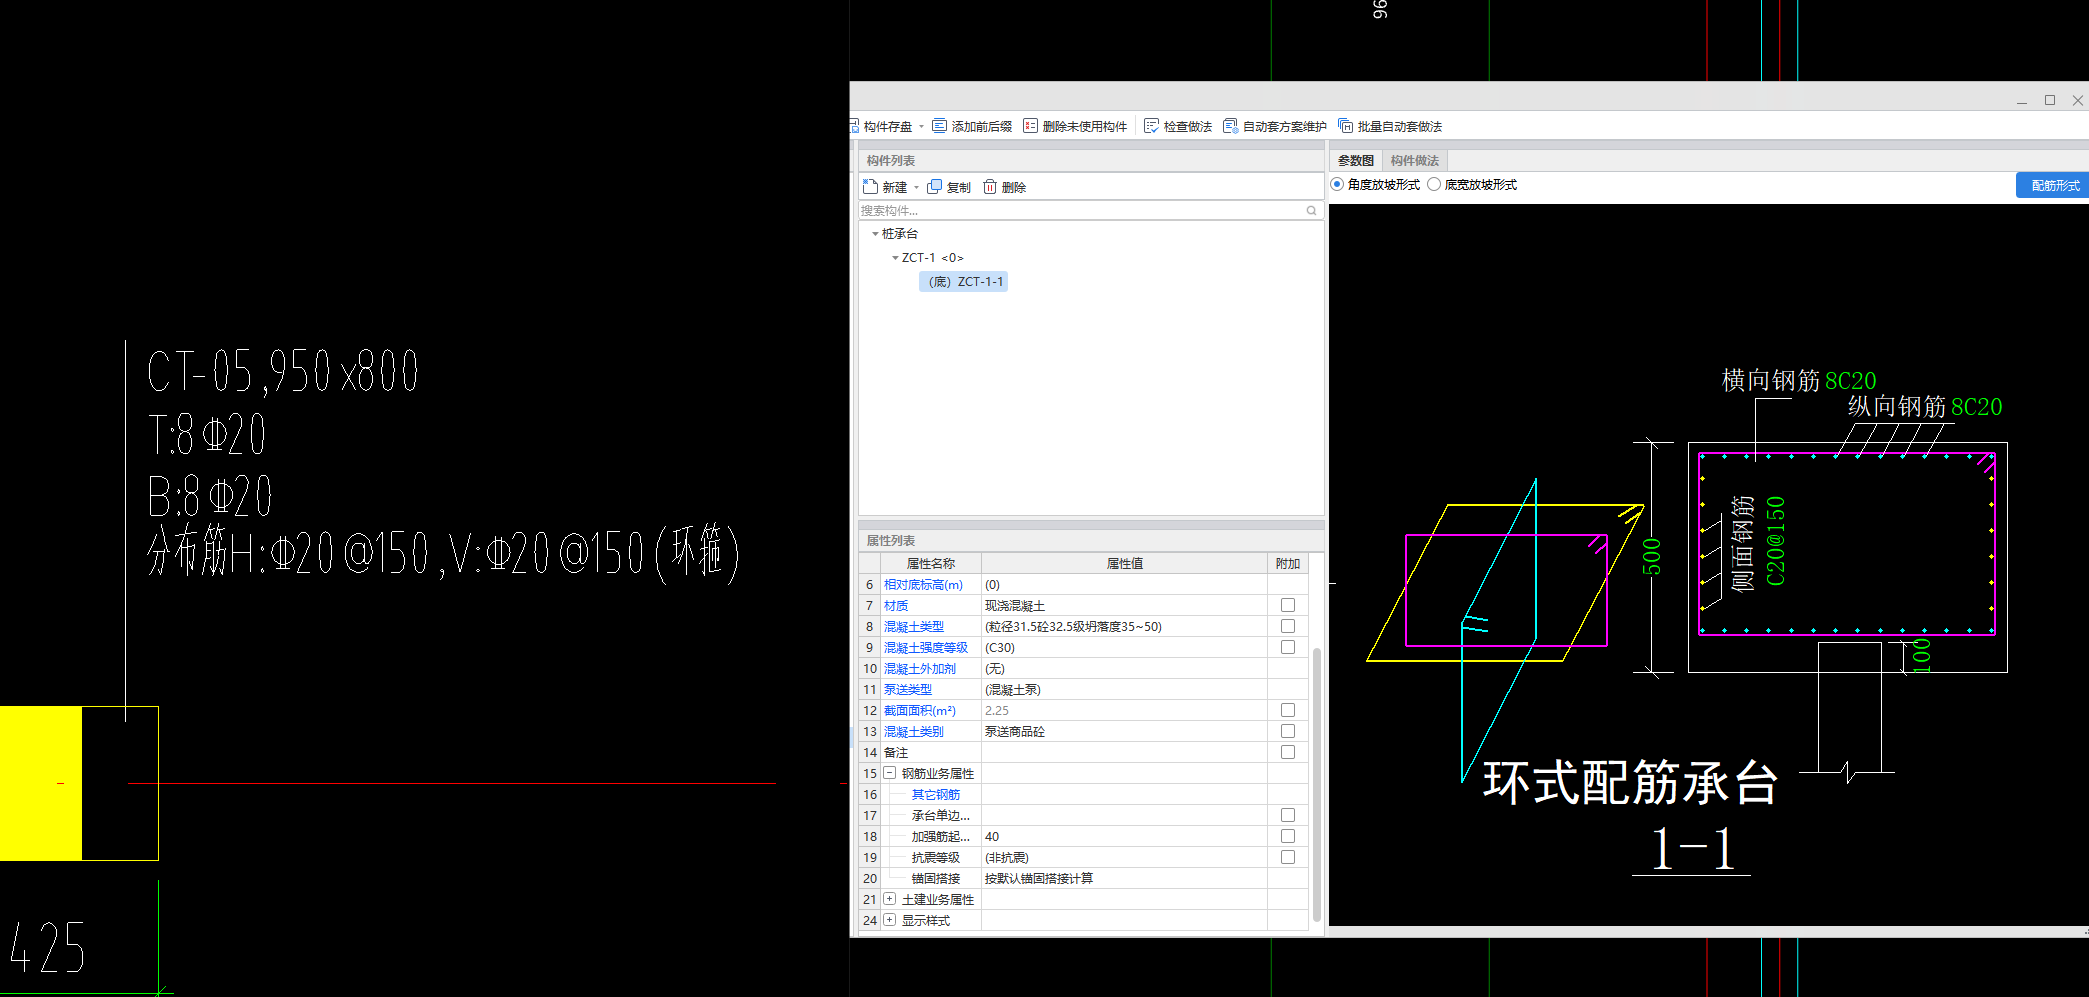Click the 属性值 column header
This screenshot has height=997, width=2089.
click(x=1124, y=564)
